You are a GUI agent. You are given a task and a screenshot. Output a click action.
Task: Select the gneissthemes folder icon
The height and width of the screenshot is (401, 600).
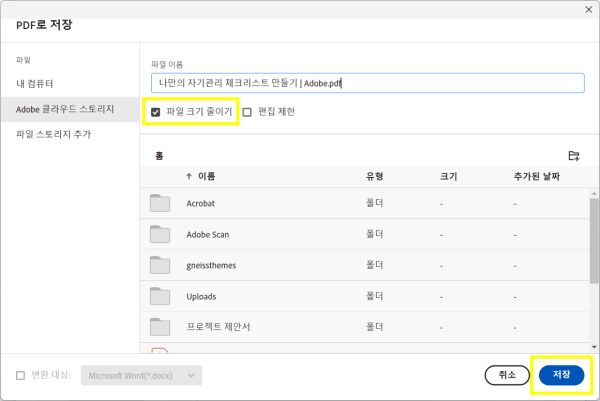160,265
